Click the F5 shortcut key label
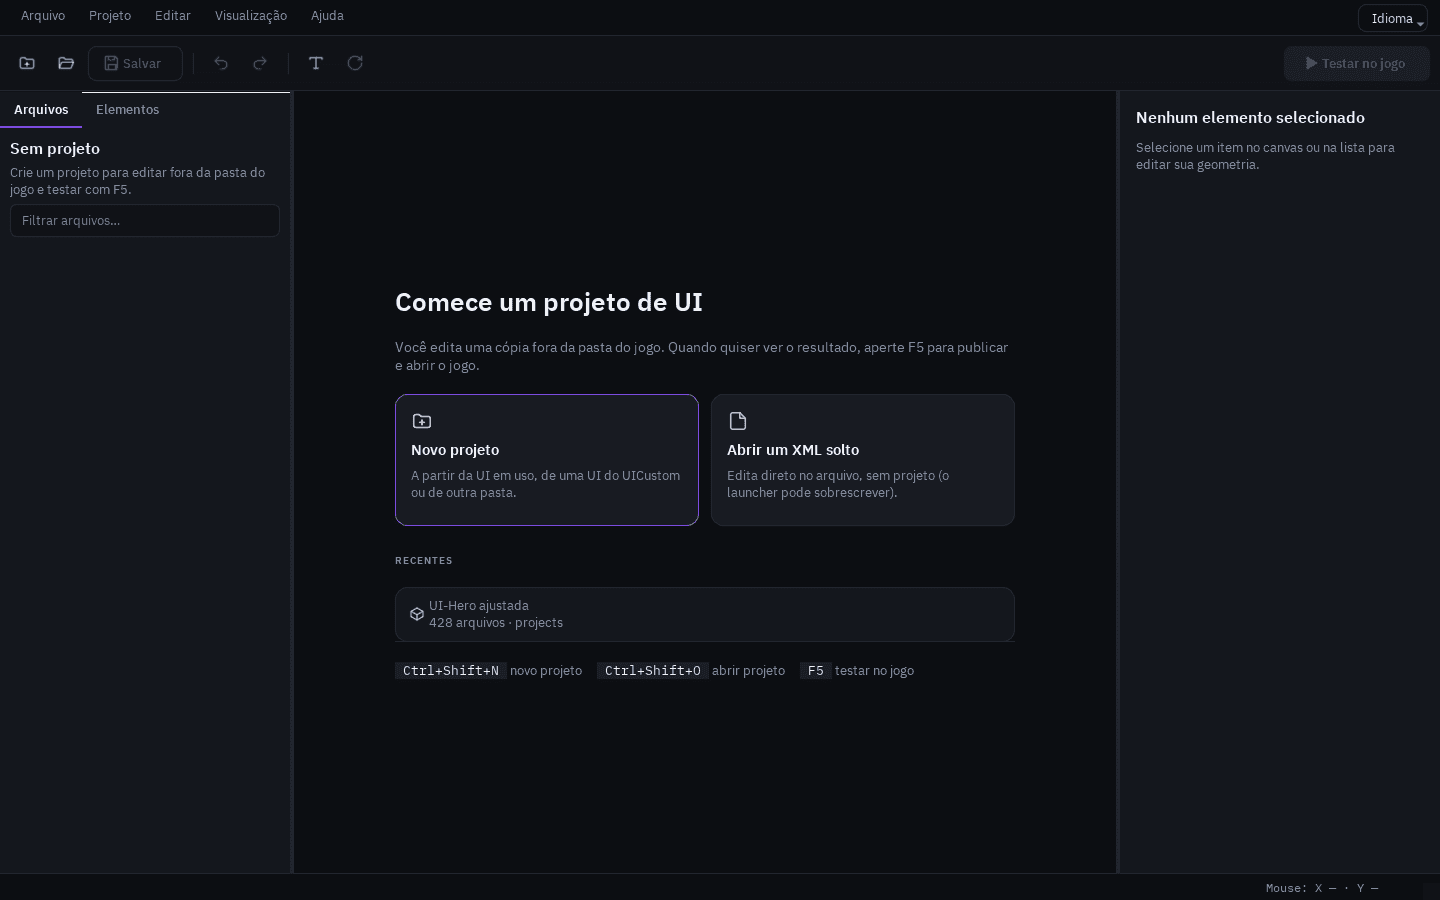Image resolution: width=1440 pixels, height=900 pixels. pyautogui.click(x=816, y=671)
